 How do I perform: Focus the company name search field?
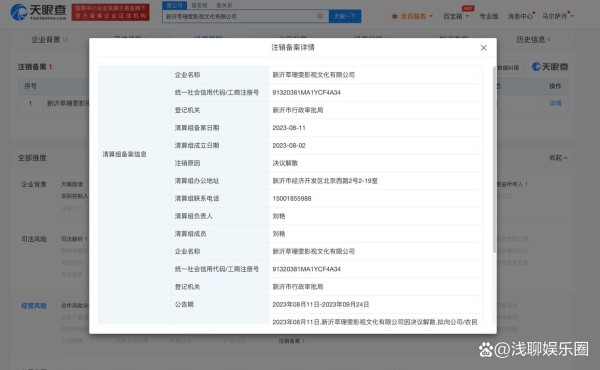coord(240,16)
